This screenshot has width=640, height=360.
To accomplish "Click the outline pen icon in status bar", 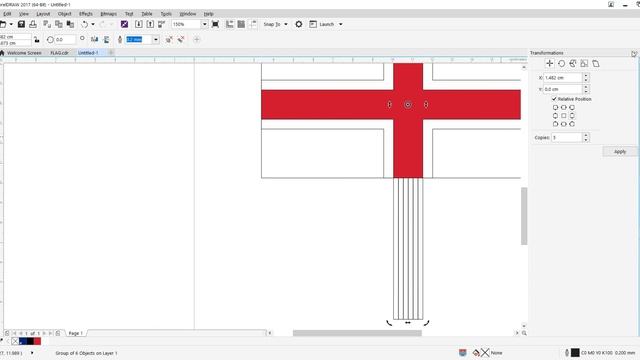I will 567,353.
